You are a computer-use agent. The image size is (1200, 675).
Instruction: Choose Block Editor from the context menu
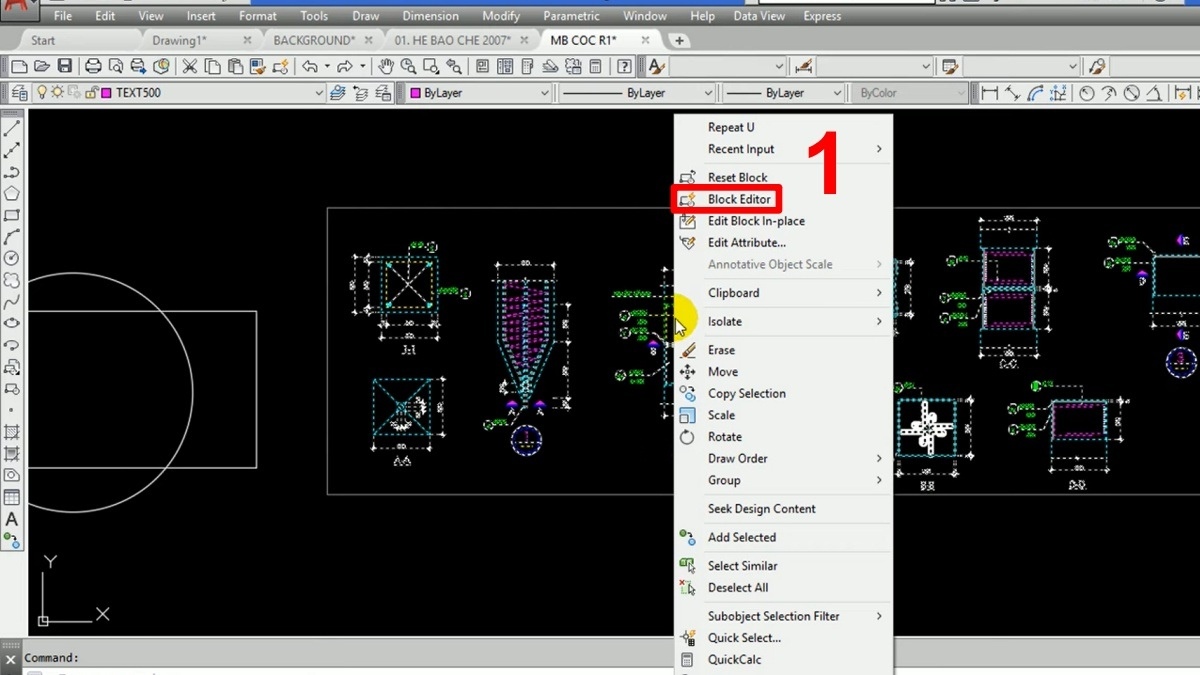coord(739,199)
